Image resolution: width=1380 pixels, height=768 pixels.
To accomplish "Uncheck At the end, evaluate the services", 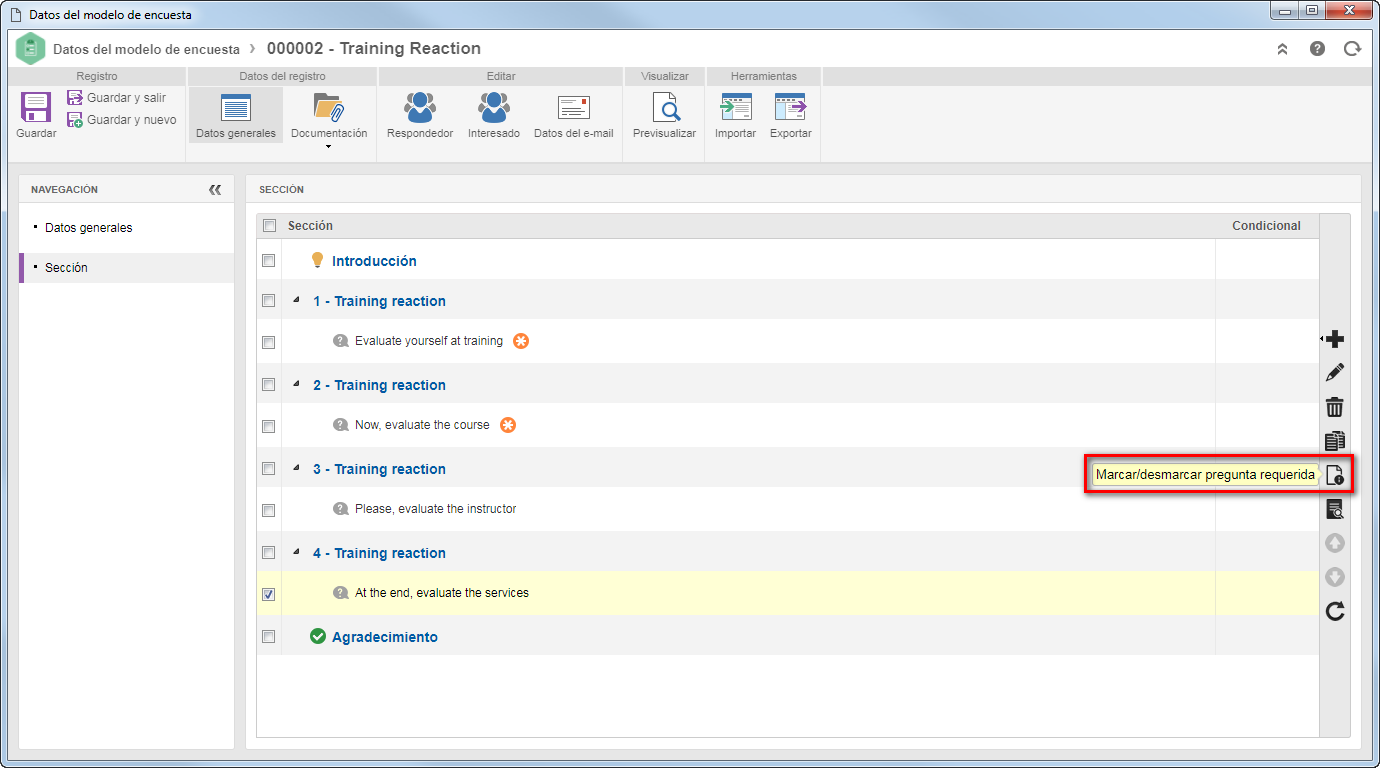I will coord(268,594).
